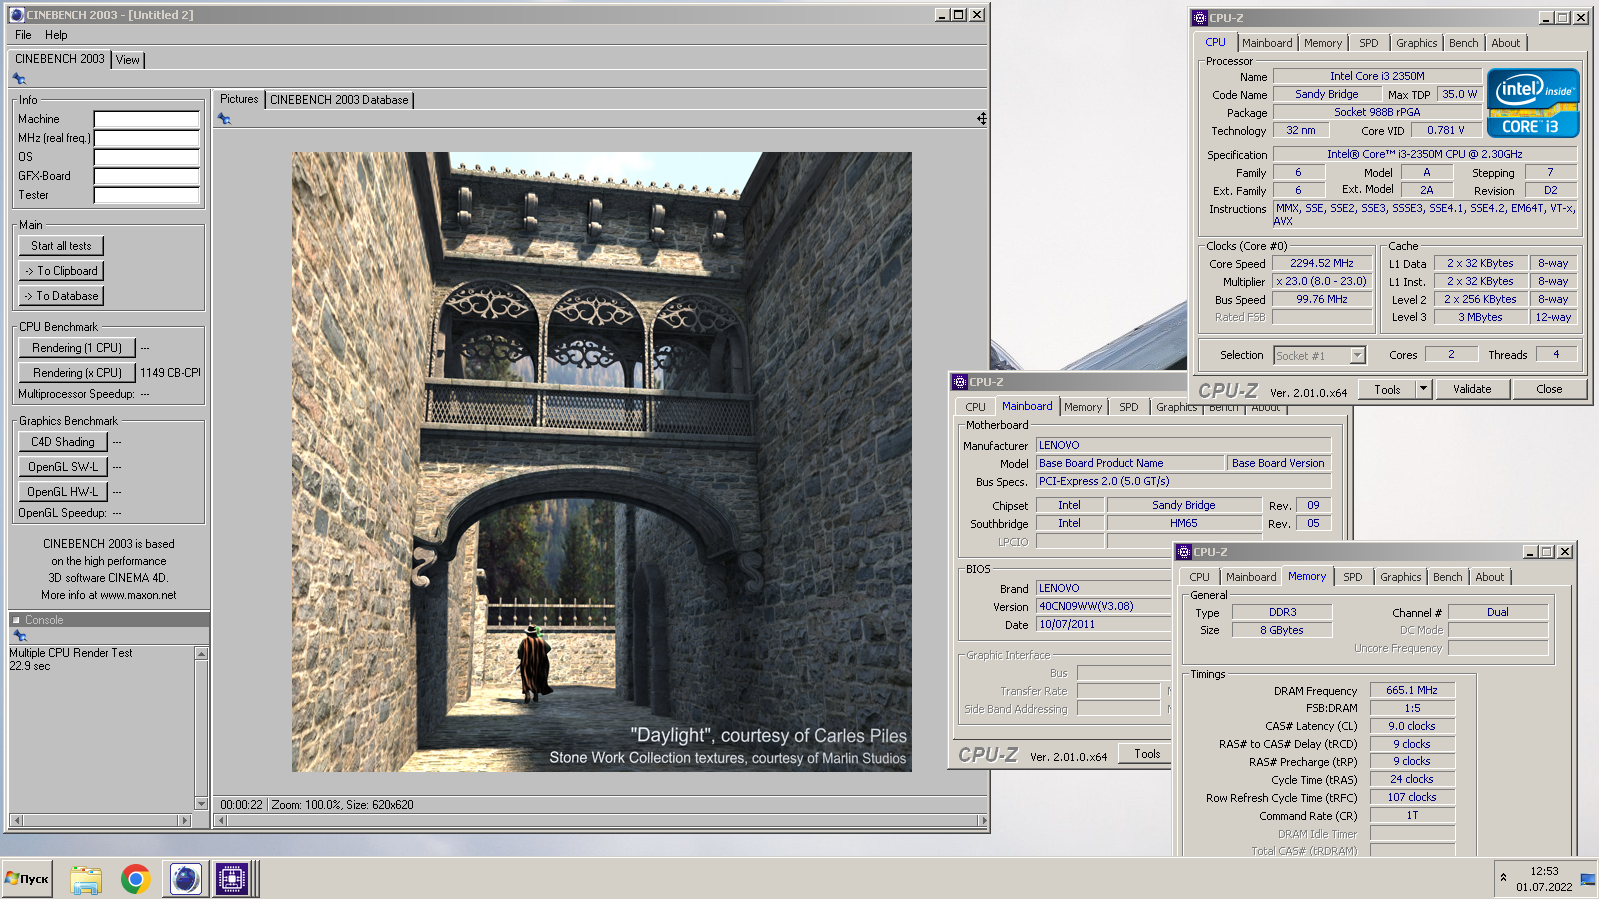Select CPU tab in middle CPU-Z window
The image size is (1599, 899).
(975, 407)
